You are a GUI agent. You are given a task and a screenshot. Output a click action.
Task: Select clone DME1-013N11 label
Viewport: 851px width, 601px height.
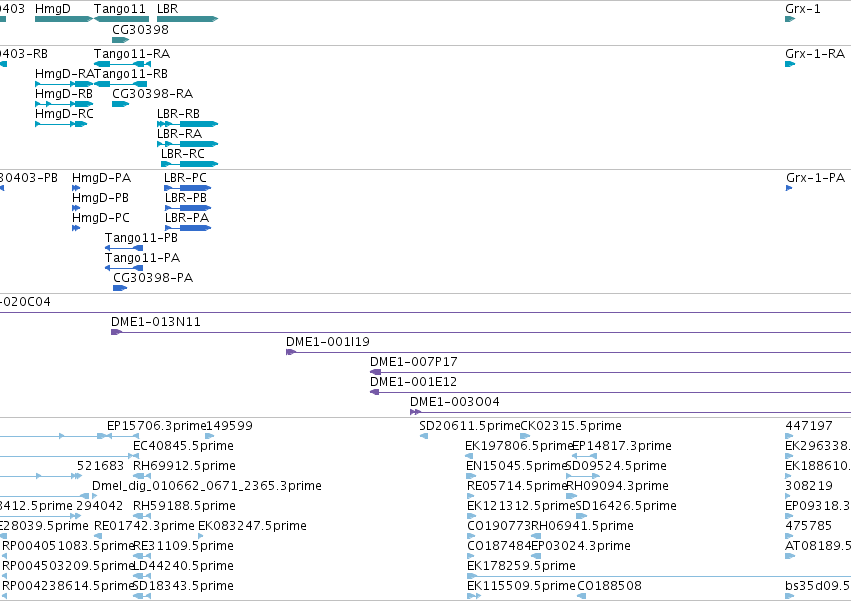click(x=156, y=322)
